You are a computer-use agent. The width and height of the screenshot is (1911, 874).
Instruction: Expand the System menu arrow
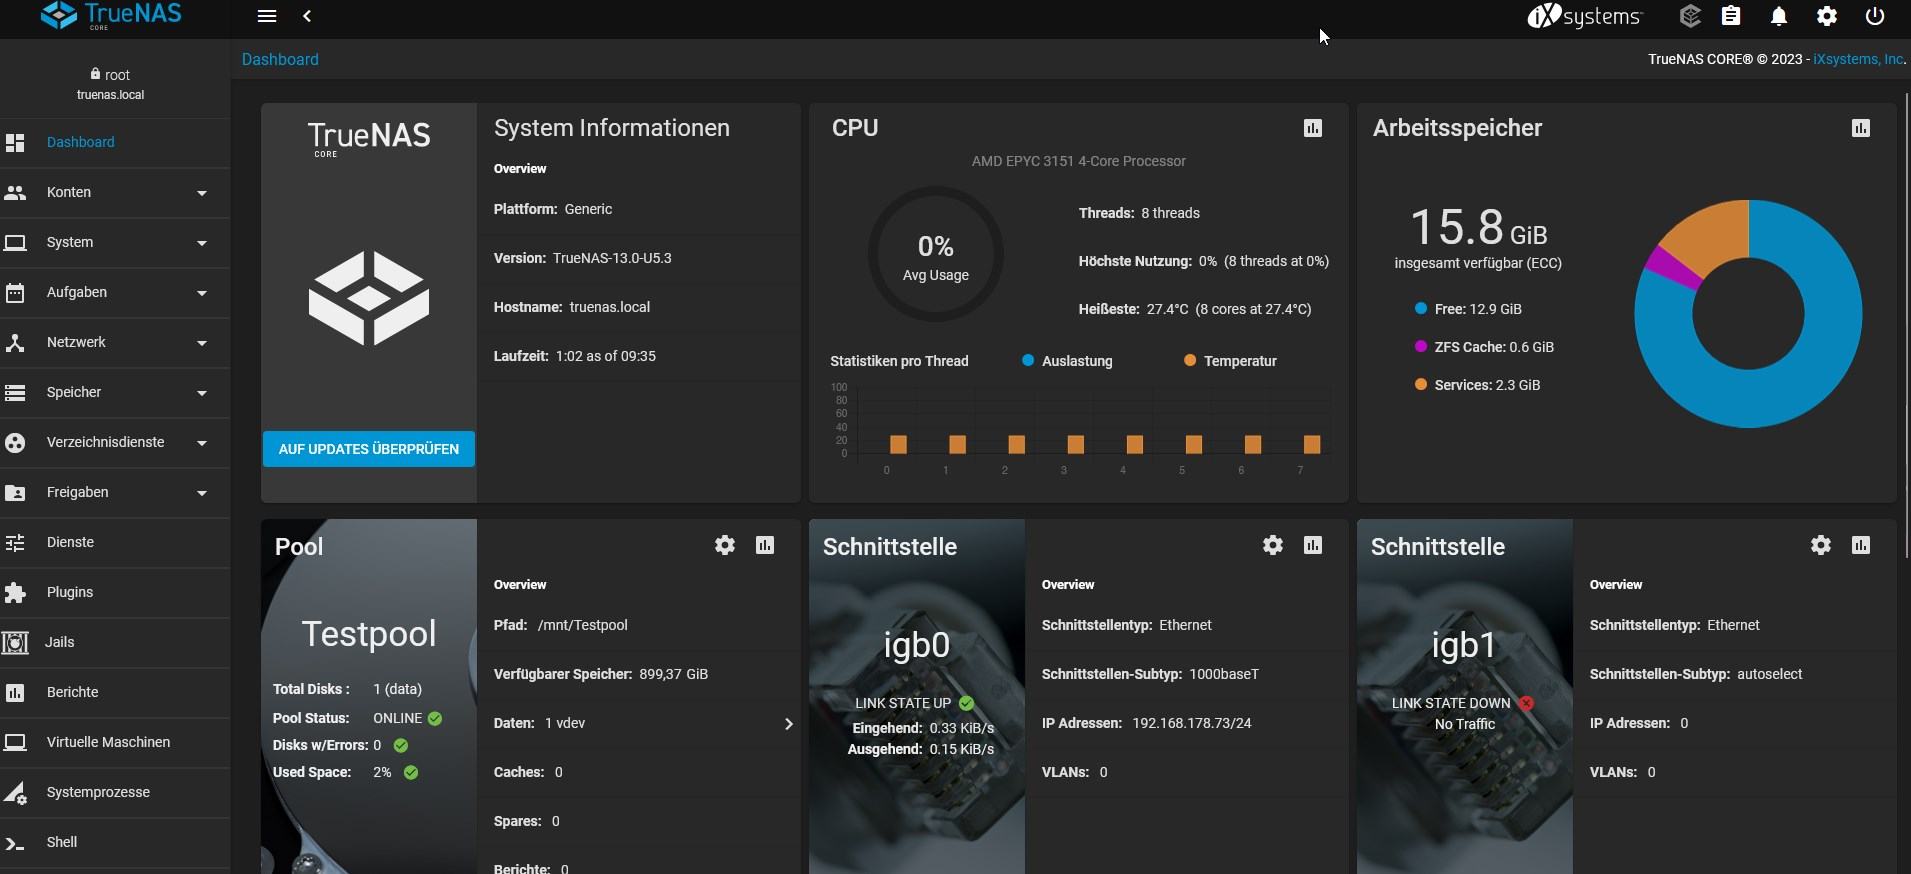(202, 243)
